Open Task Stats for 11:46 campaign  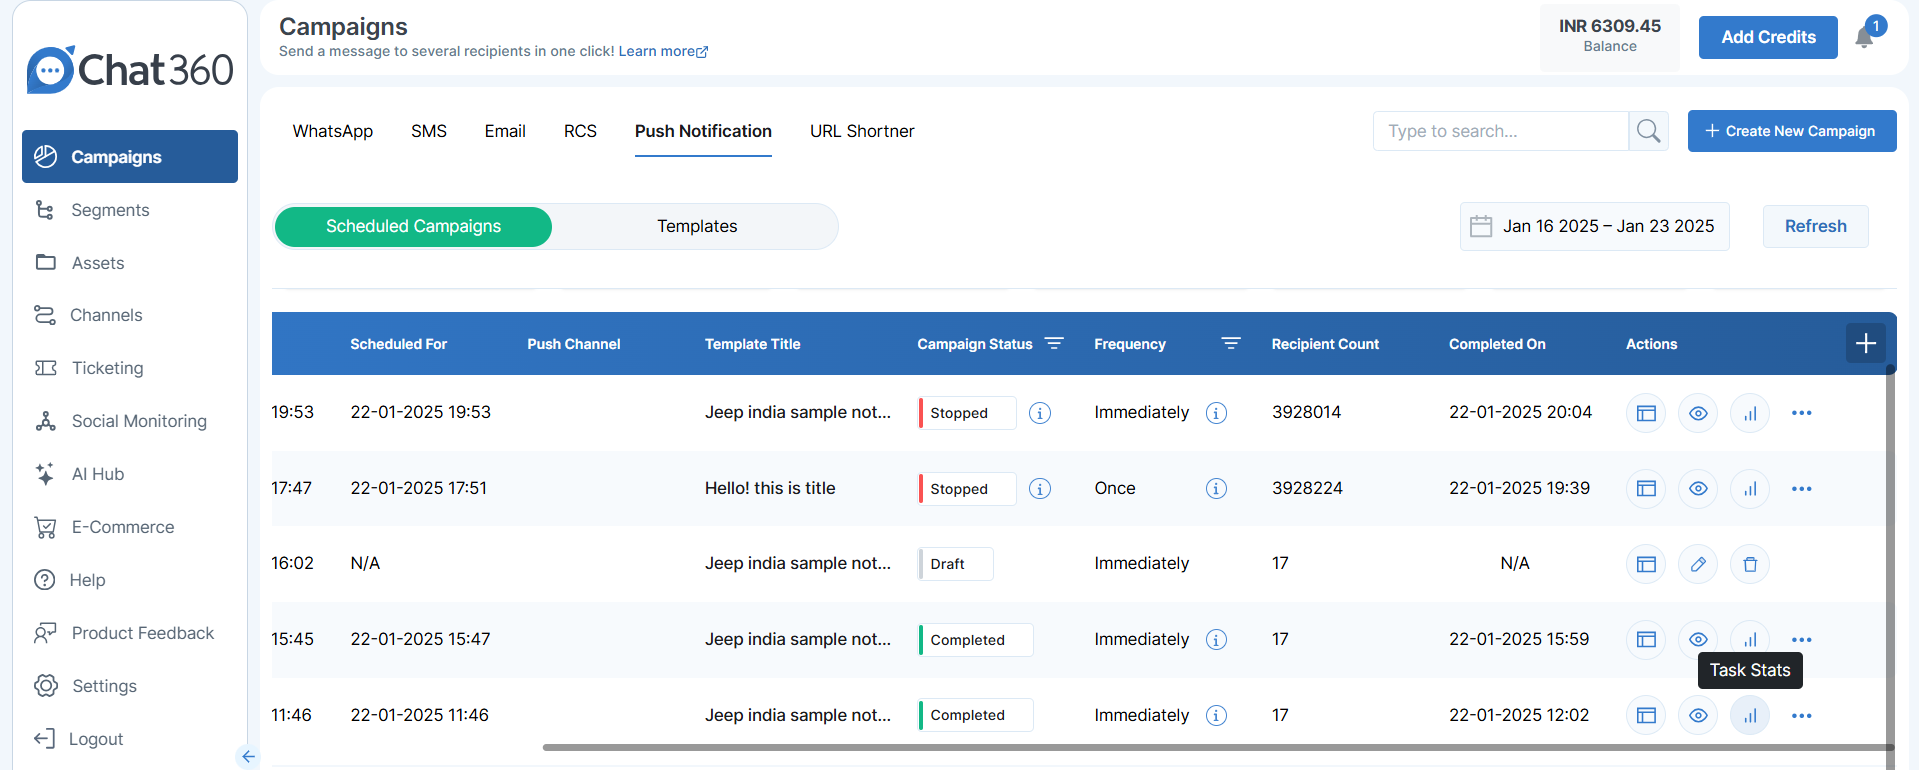[1750, 715]
